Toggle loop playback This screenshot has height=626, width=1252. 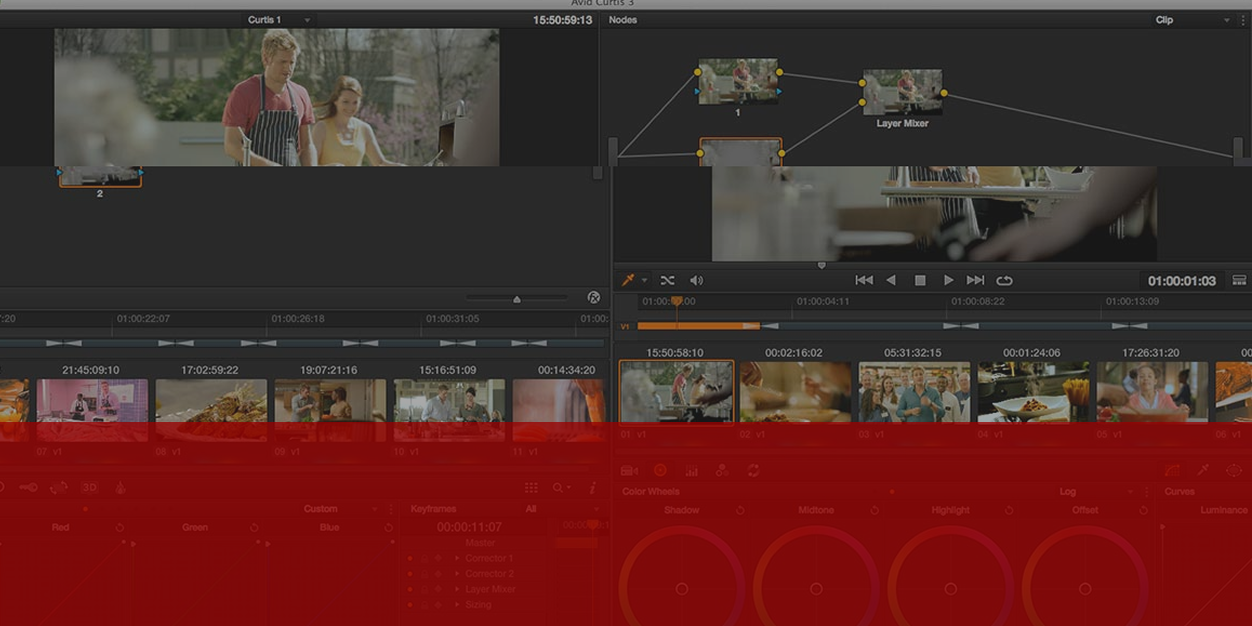[1004, 280]
